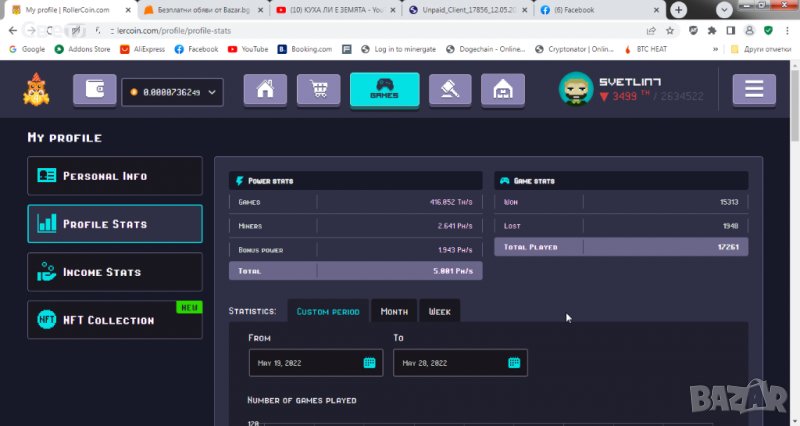Open the storage garage icon
The width and height of the screenshot is (800, 426).
[x=502, y=90]
